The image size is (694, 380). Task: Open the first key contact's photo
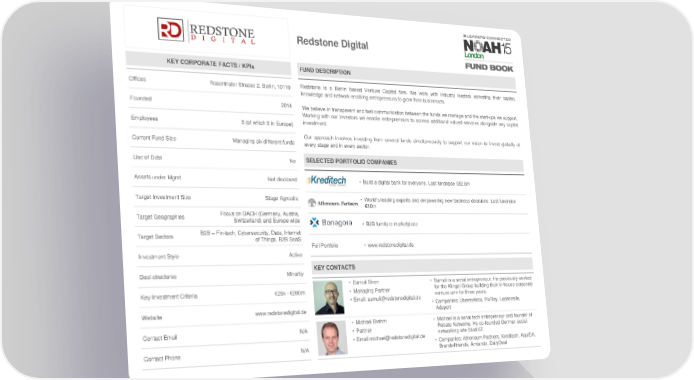[329, 297]
